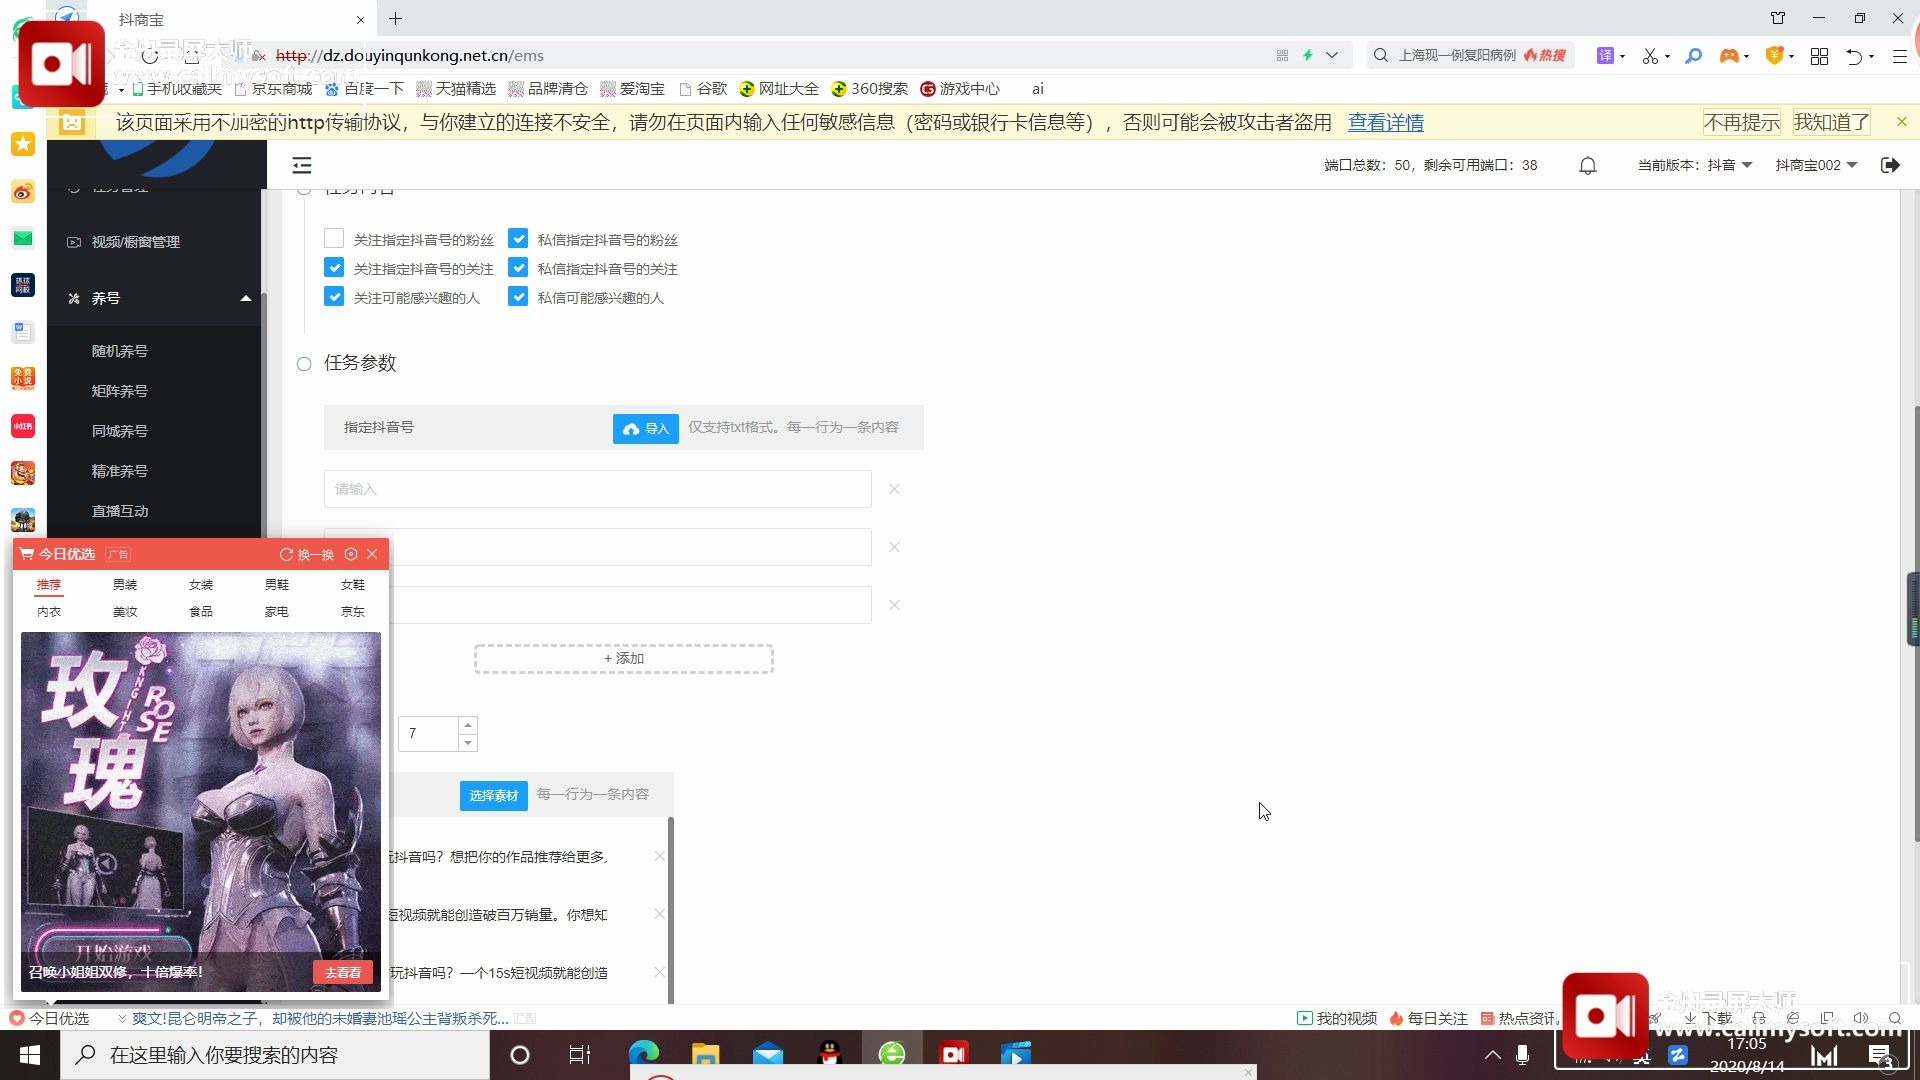Click the logout icon at top right
The width and height of the screenshot is (1920, 1080).
[1889, 165]
